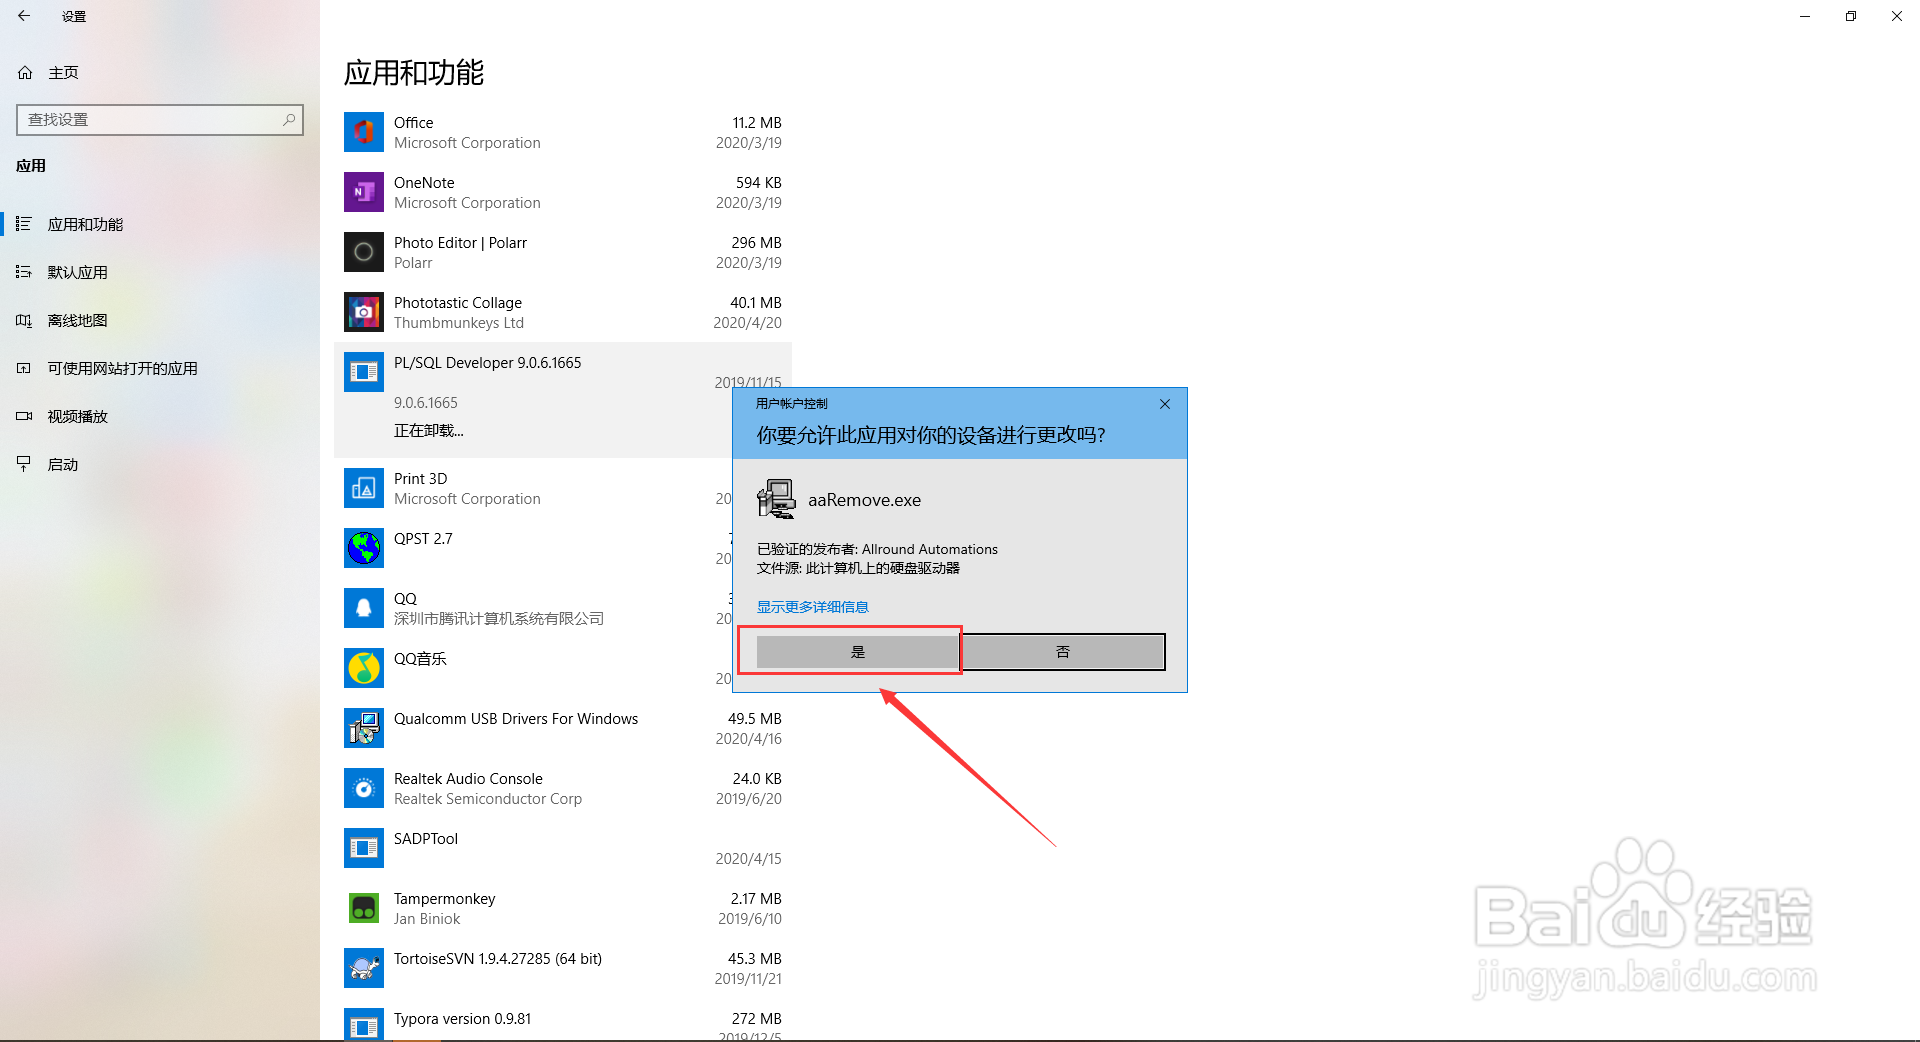Select QQ音乐 entry name

tap(420, 658)
